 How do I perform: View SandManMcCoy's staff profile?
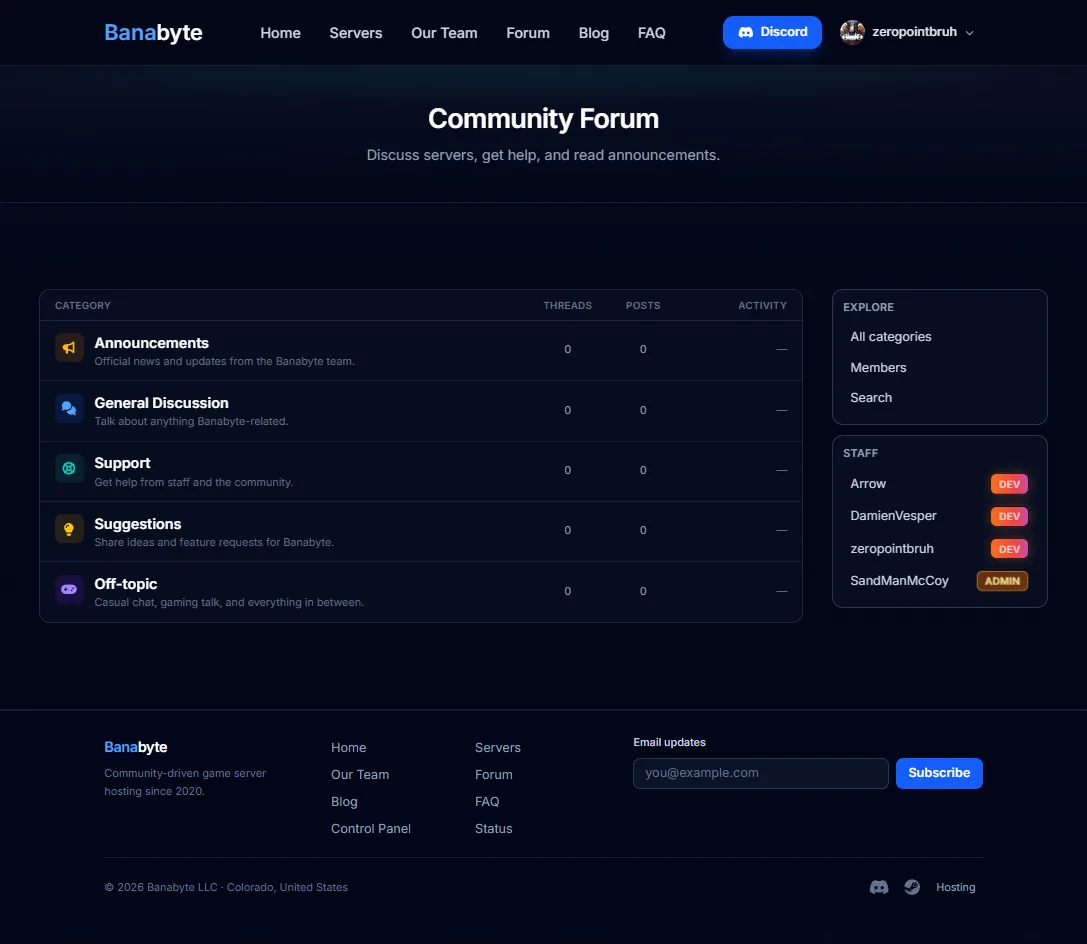point(899,581)
